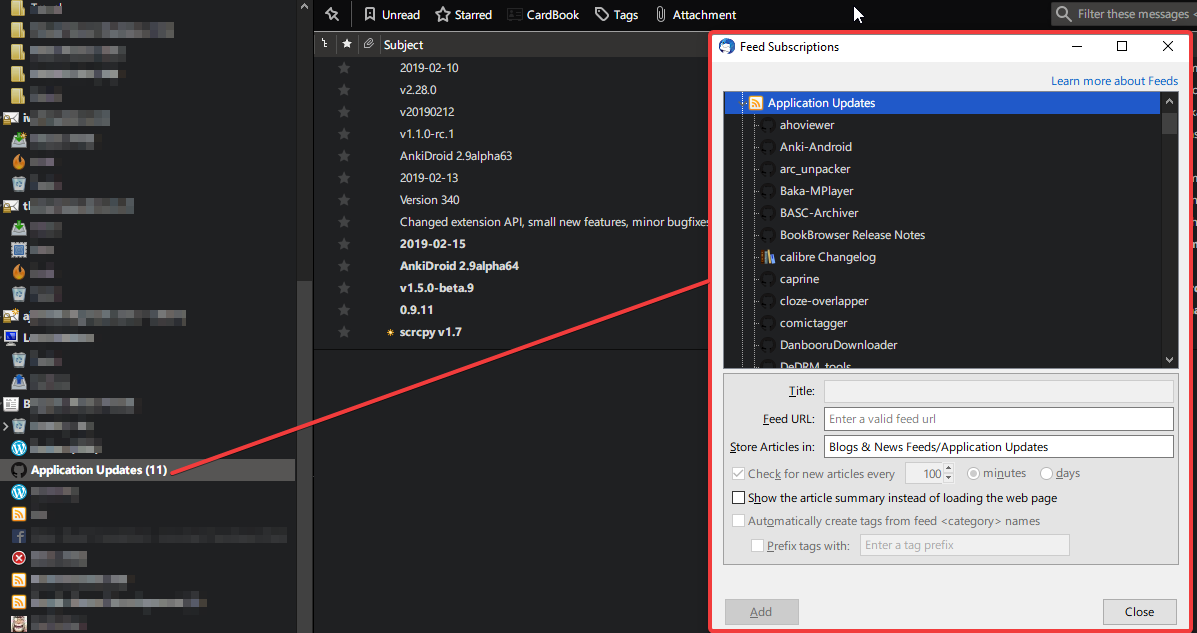Viewport: 1197px width, 633px height.
Task: Open the Version 340 message
Action: pyautogui.click(x=429, y=200)
